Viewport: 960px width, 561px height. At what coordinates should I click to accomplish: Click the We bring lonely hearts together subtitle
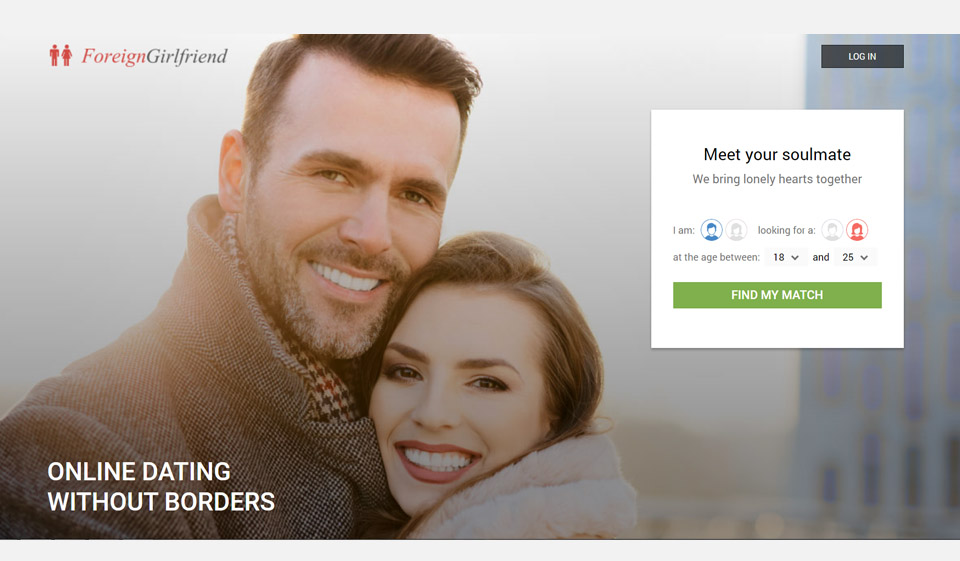777,179
